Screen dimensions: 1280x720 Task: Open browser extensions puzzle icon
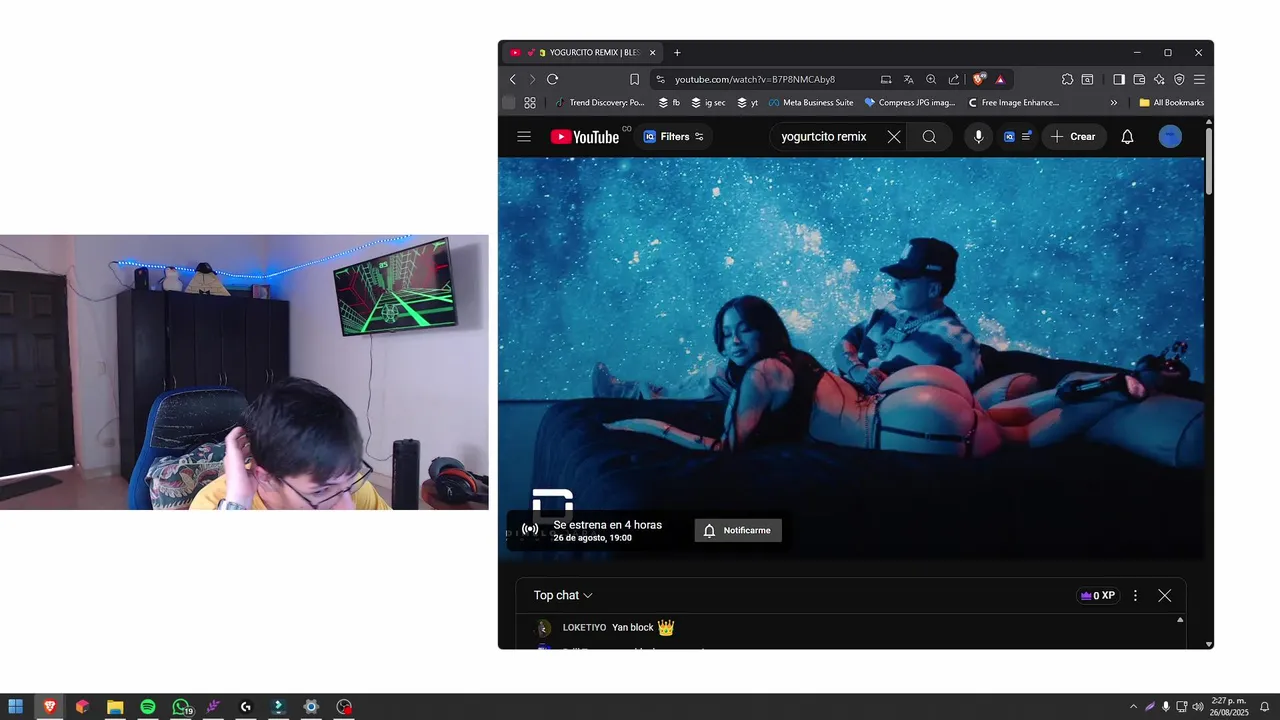[x=1067, y=79]
